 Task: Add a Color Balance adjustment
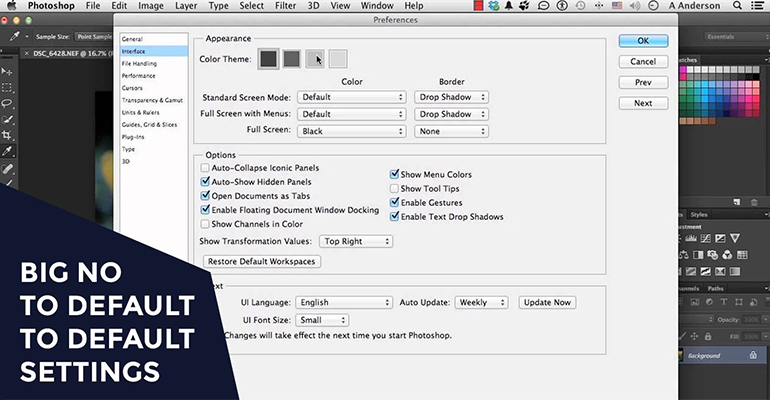(x=684, y=255)
